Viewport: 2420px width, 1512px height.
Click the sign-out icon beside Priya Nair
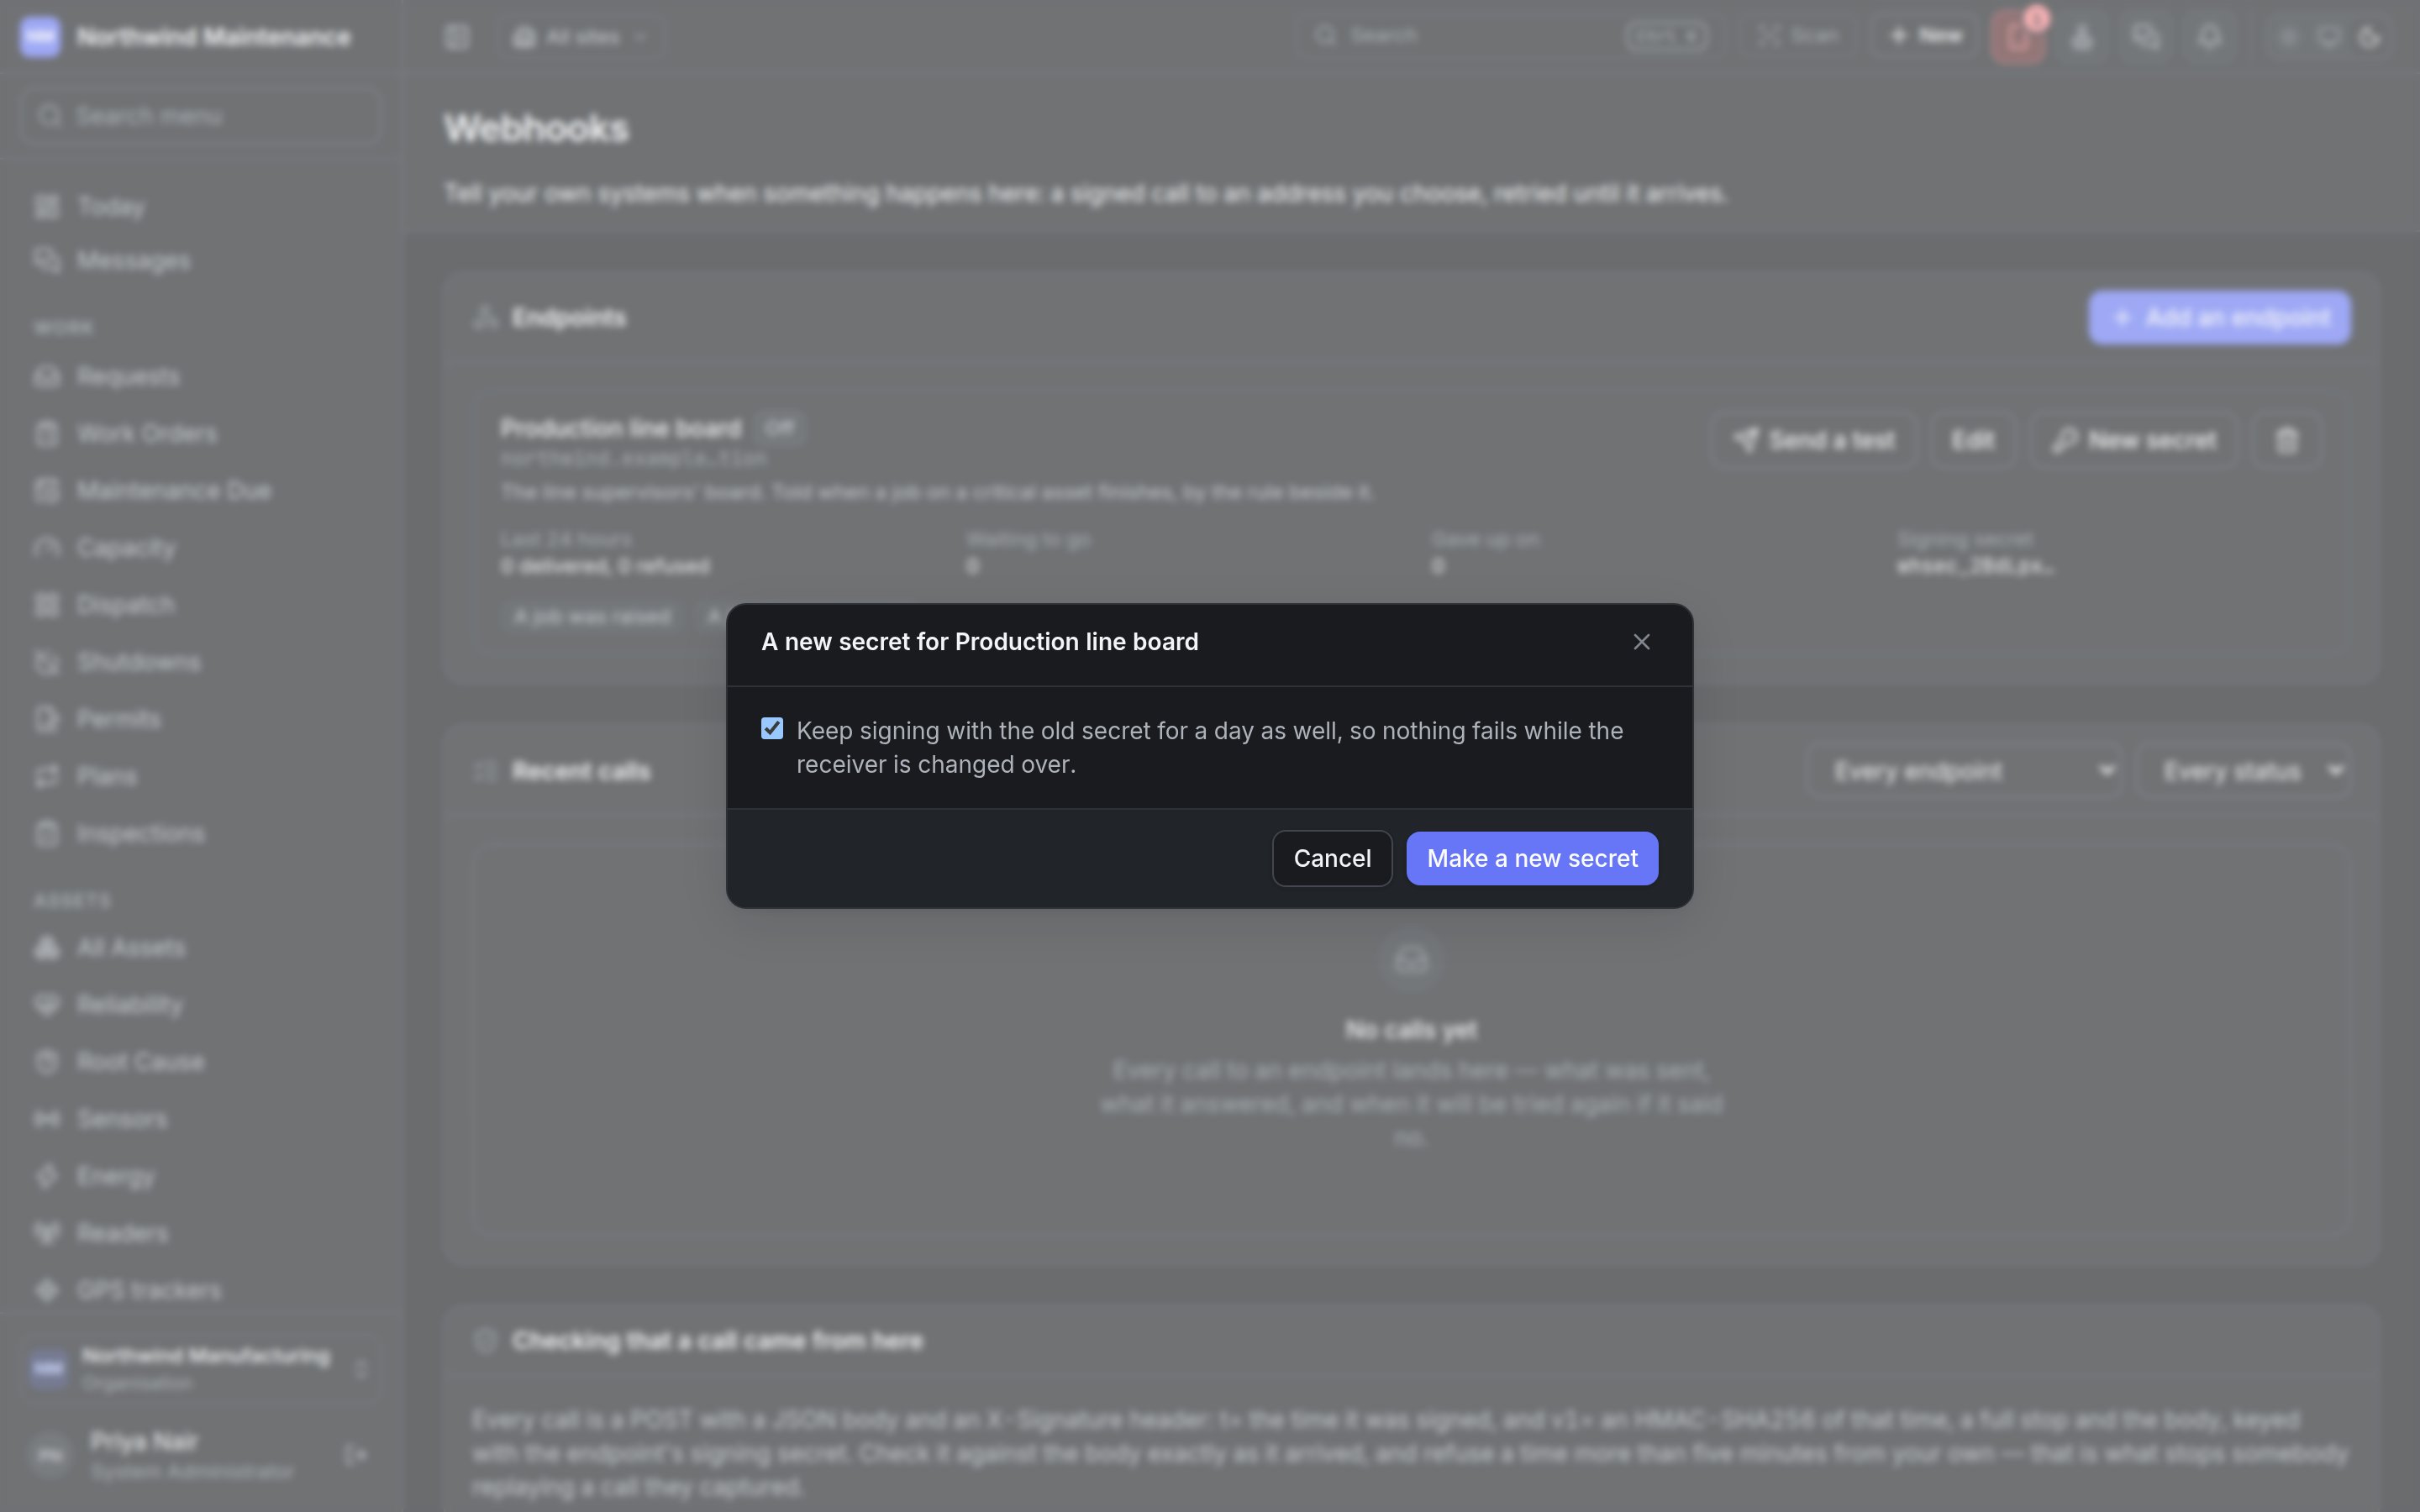click(x=355, y=1455)
